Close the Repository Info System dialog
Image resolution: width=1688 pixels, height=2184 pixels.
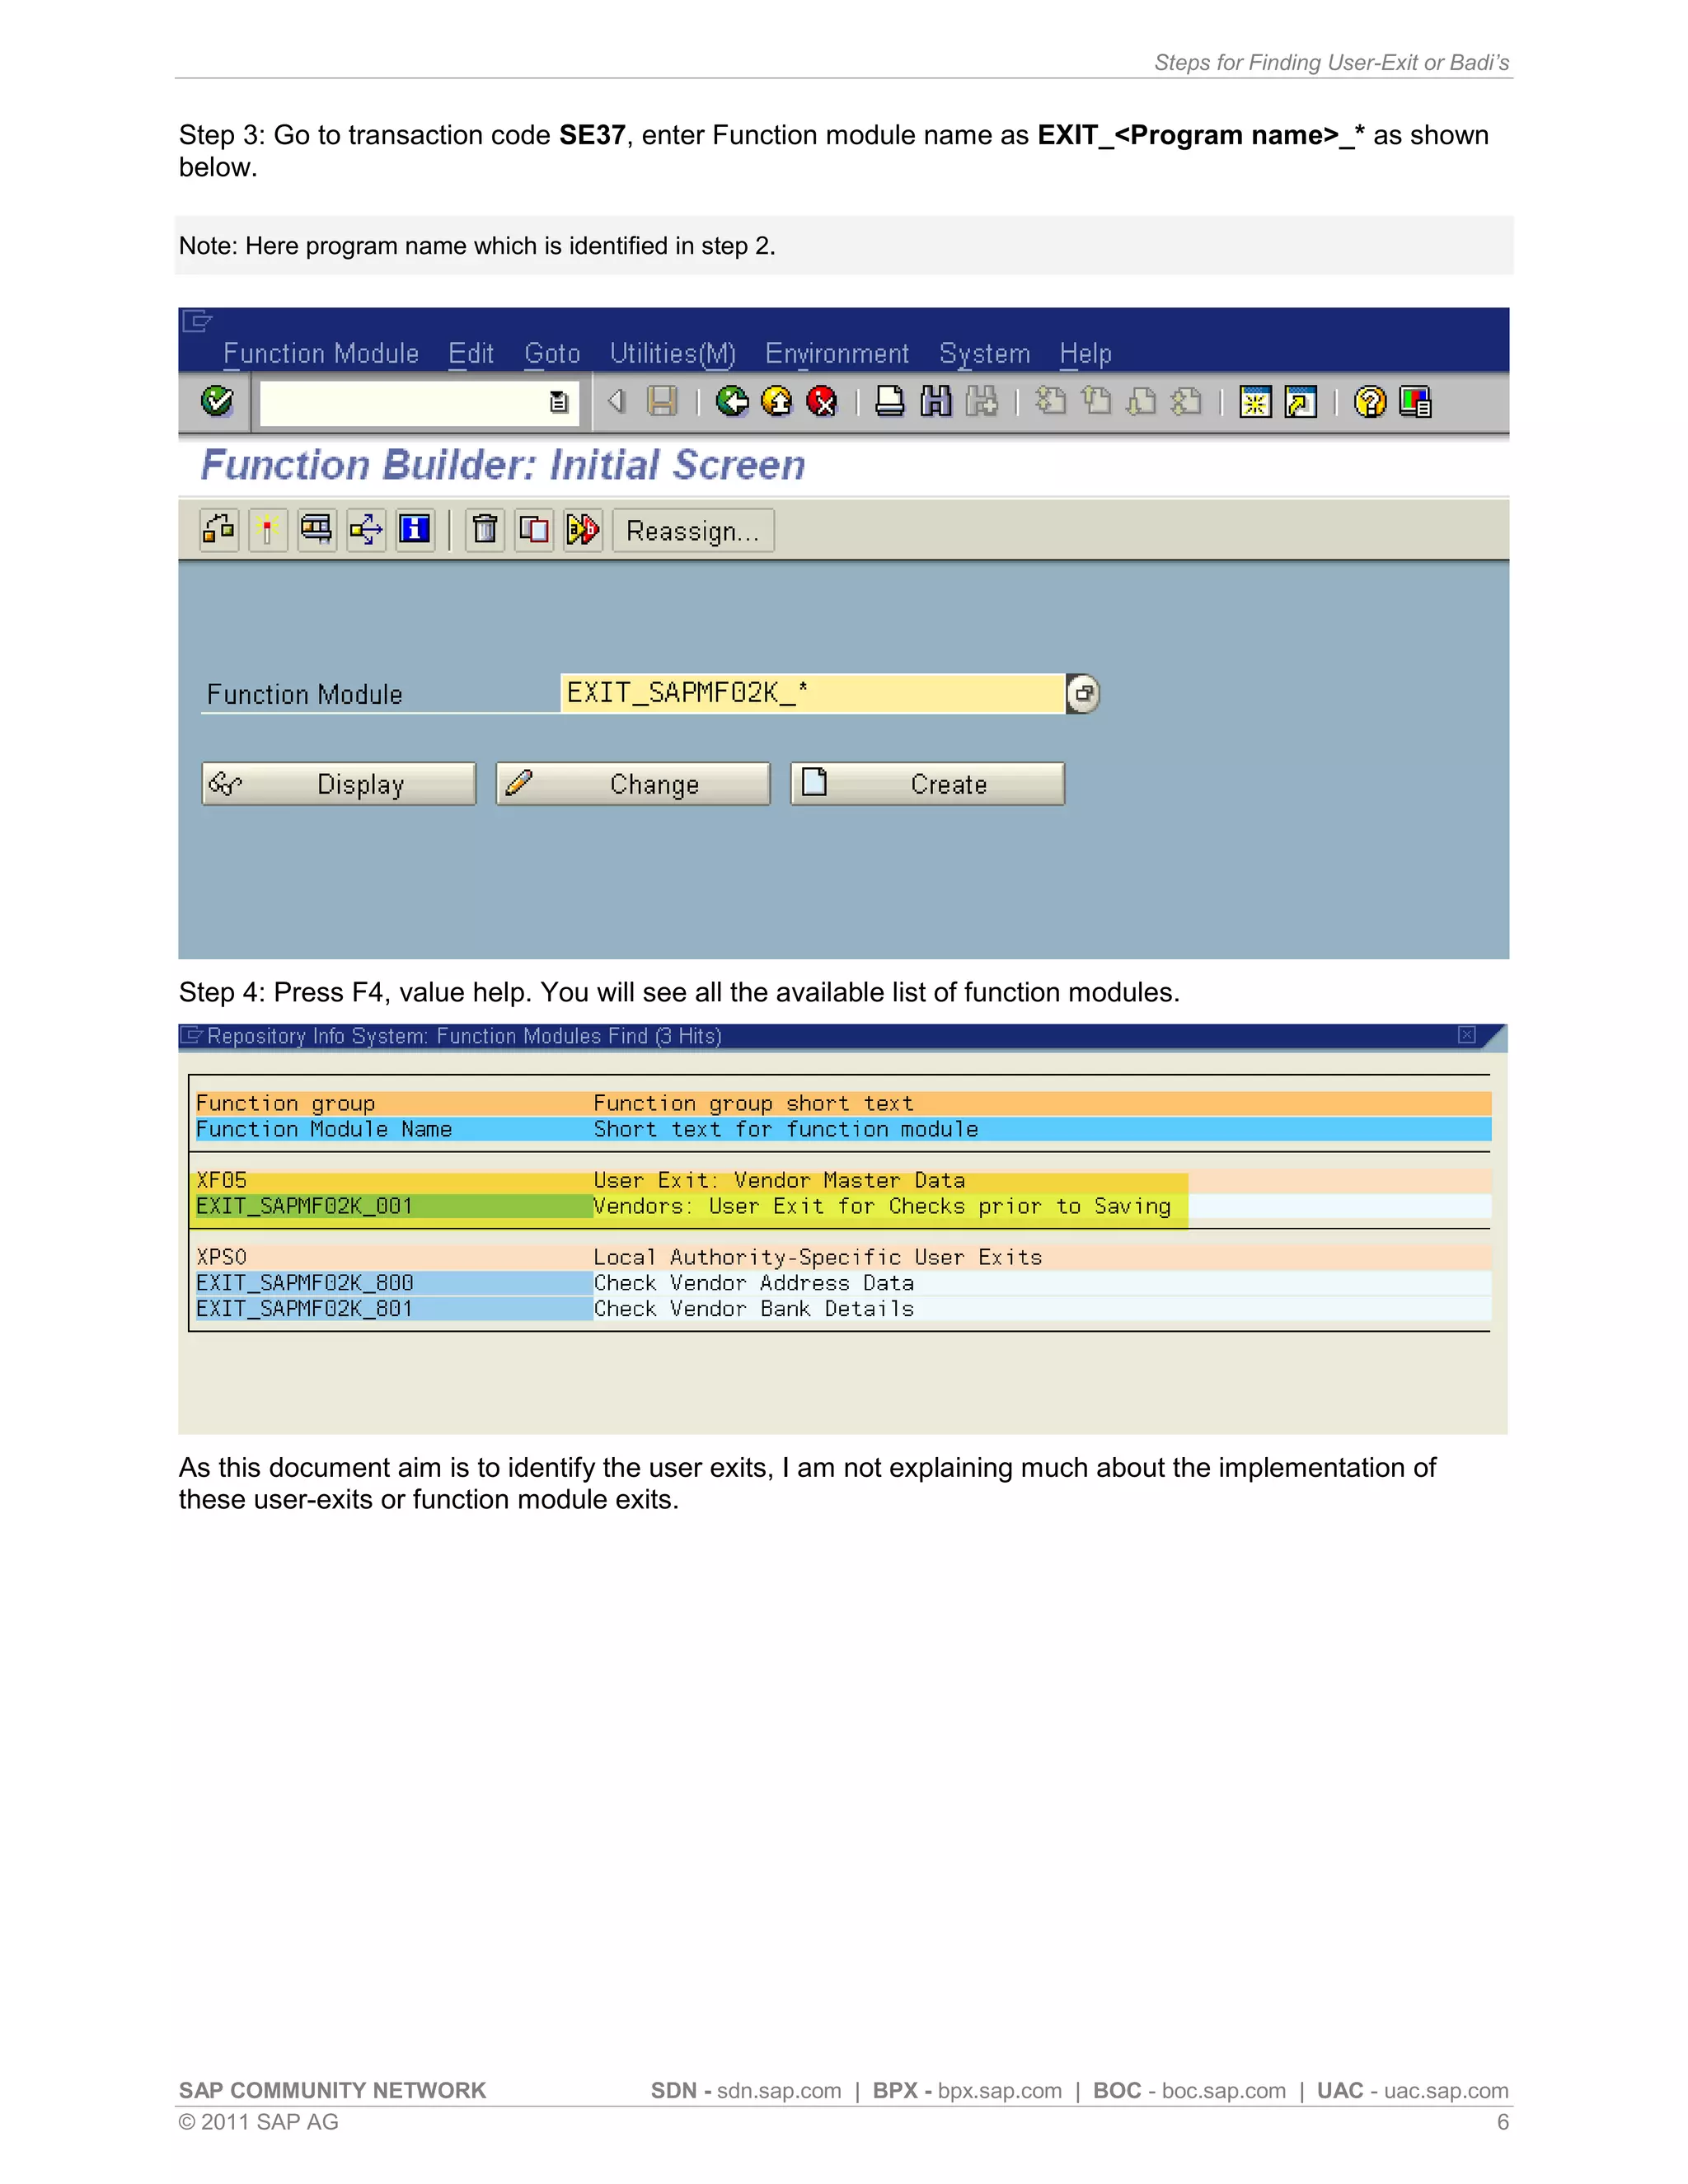[1466, 1035]
